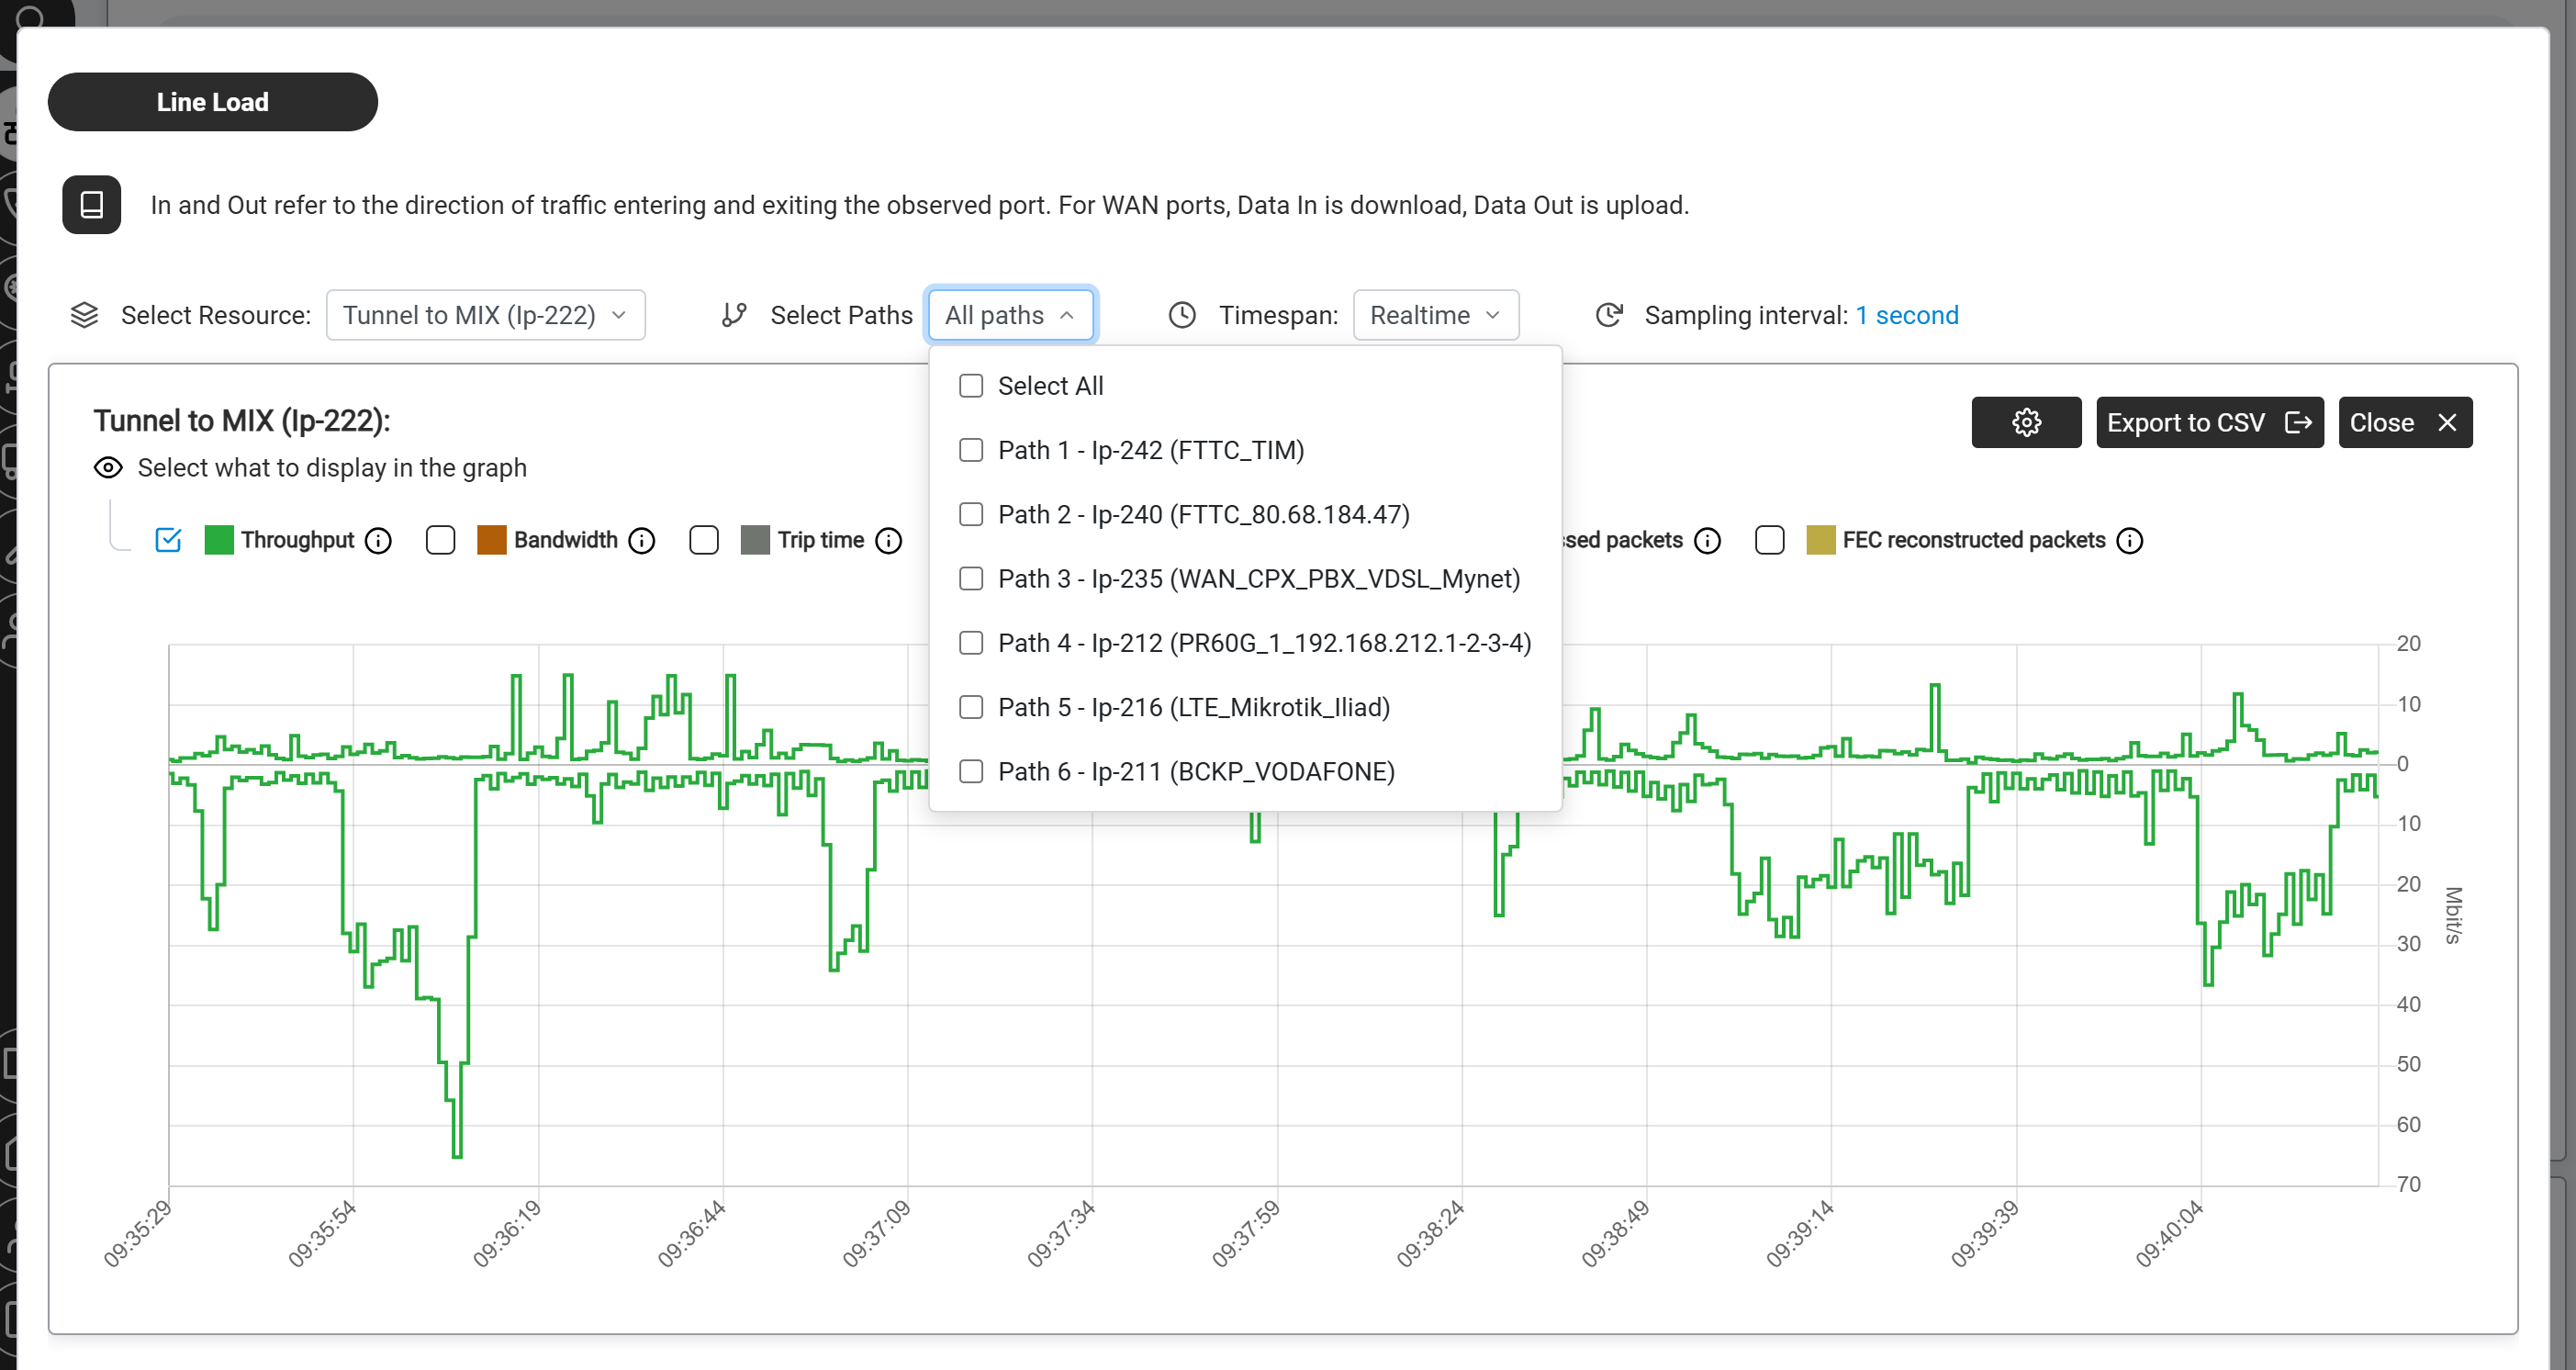Show Throughput info tooltip icon
This screenshot has width=2576, height=1370.
(x=378, y=541)
